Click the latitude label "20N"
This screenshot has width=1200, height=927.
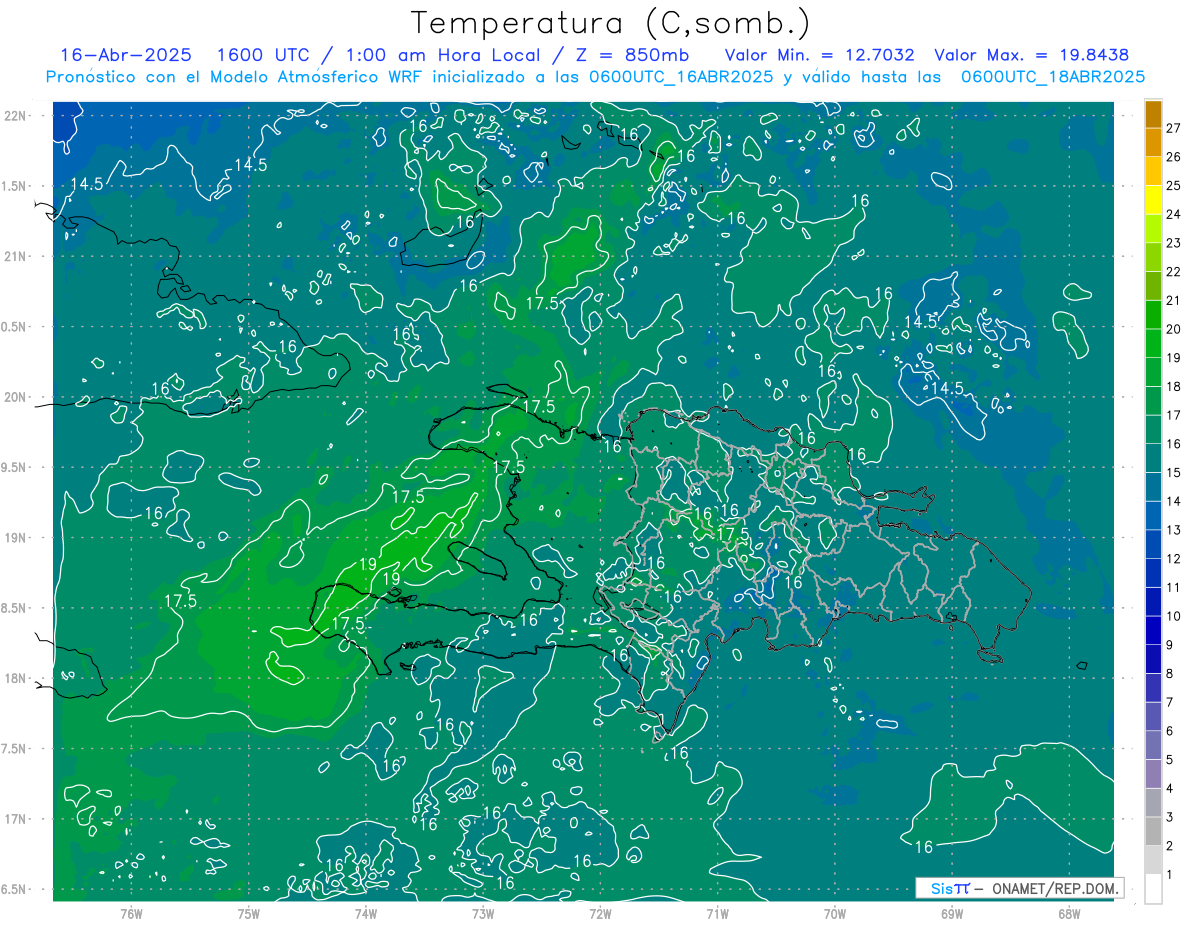point(15,397)
